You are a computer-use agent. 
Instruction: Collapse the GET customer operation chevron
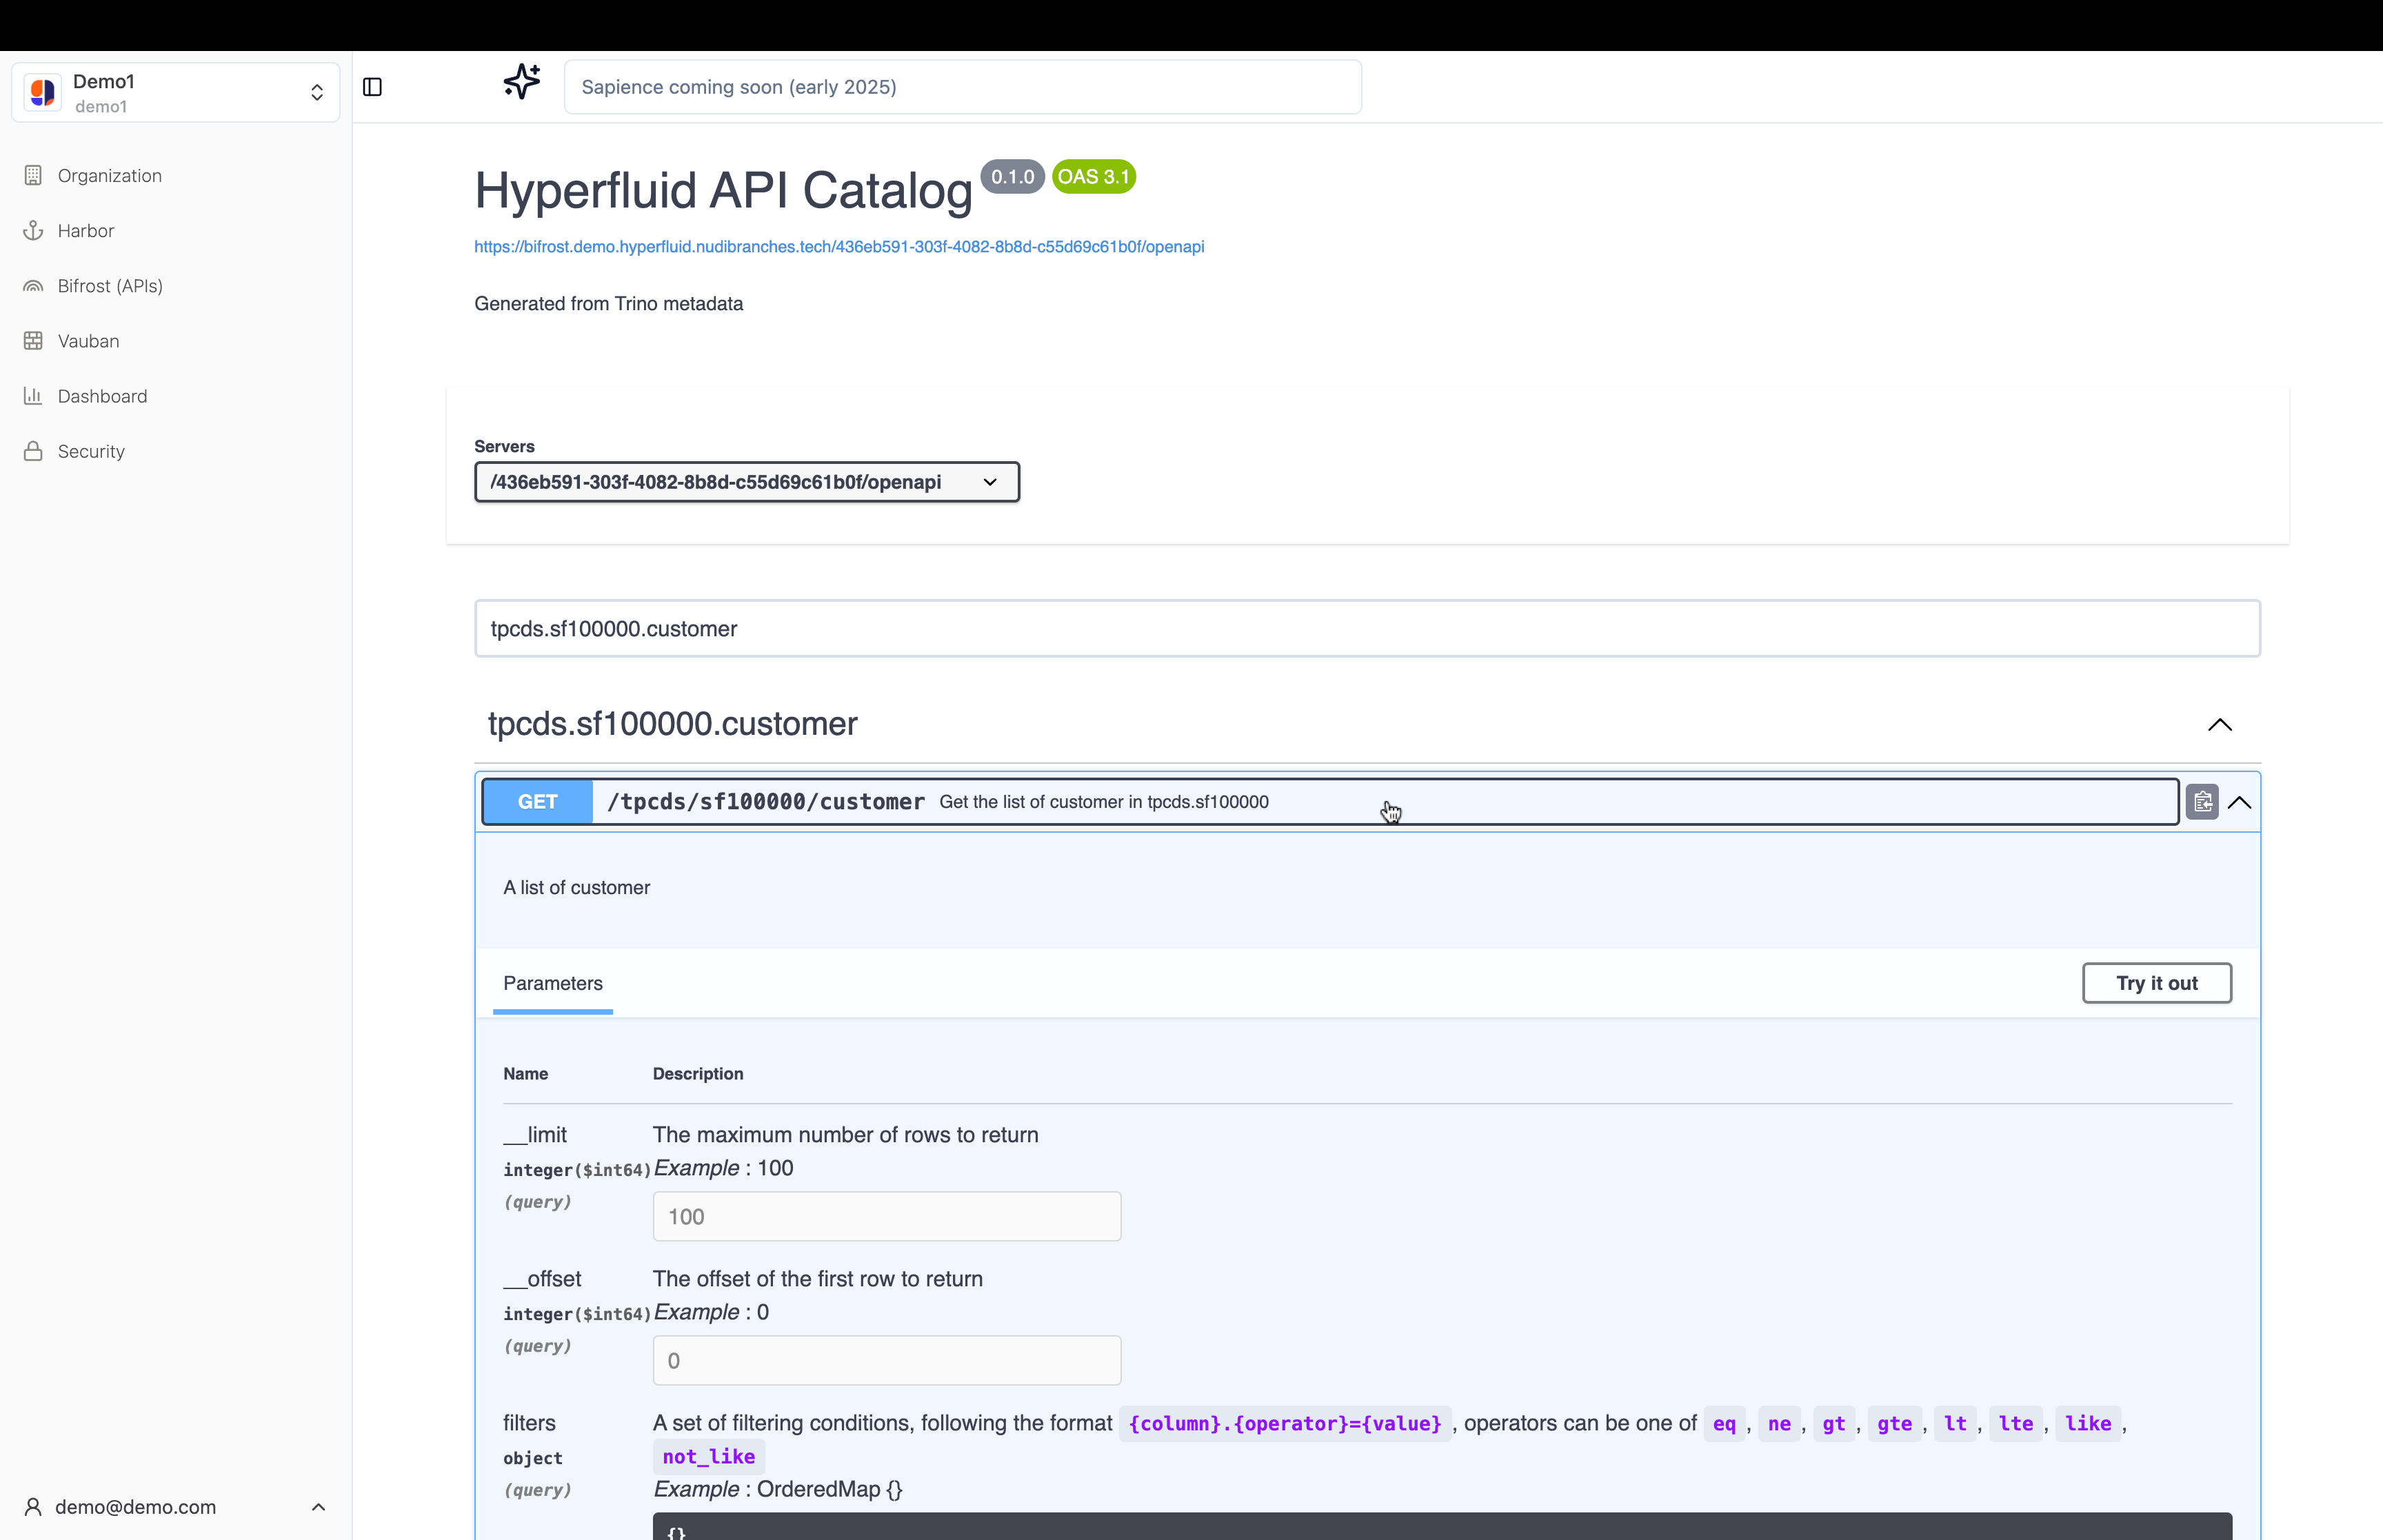[x=2240, y=802]
